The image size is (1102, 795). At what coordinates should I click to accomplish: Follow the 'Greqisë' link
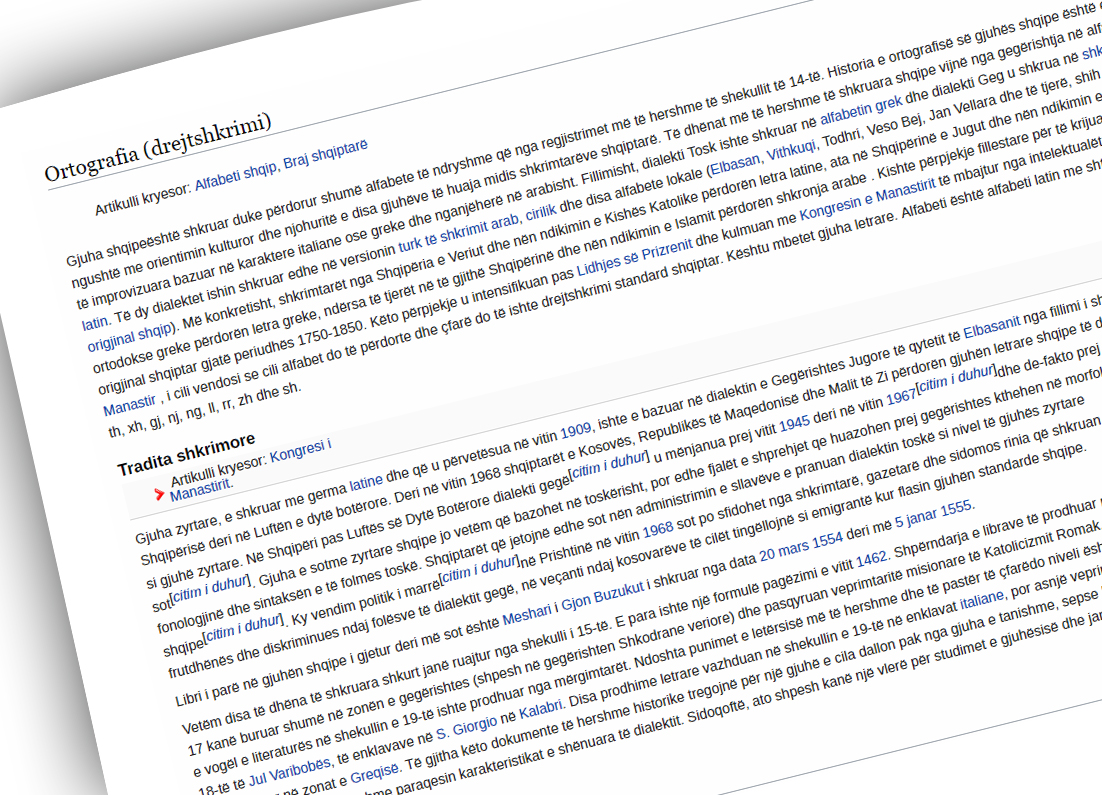click(375, 775)
